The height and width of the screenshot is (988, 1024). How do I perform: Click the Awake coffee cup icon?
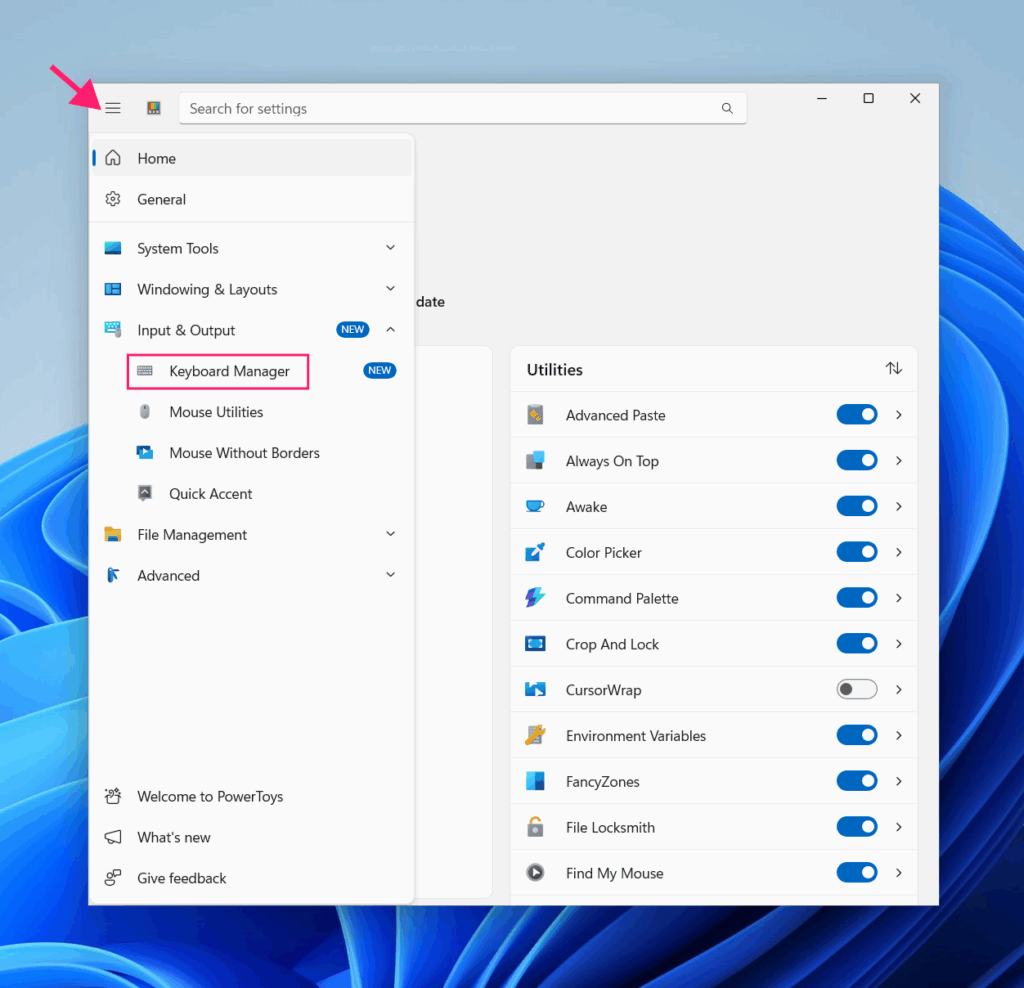tap(536, 506)
